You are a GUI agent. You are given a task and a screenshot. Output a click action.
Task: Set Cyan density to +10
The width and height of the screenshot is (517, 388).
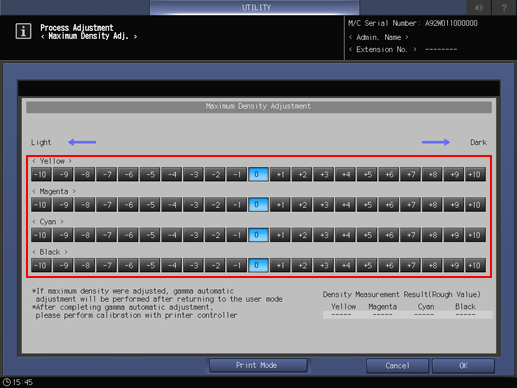[x=475, y=235]
